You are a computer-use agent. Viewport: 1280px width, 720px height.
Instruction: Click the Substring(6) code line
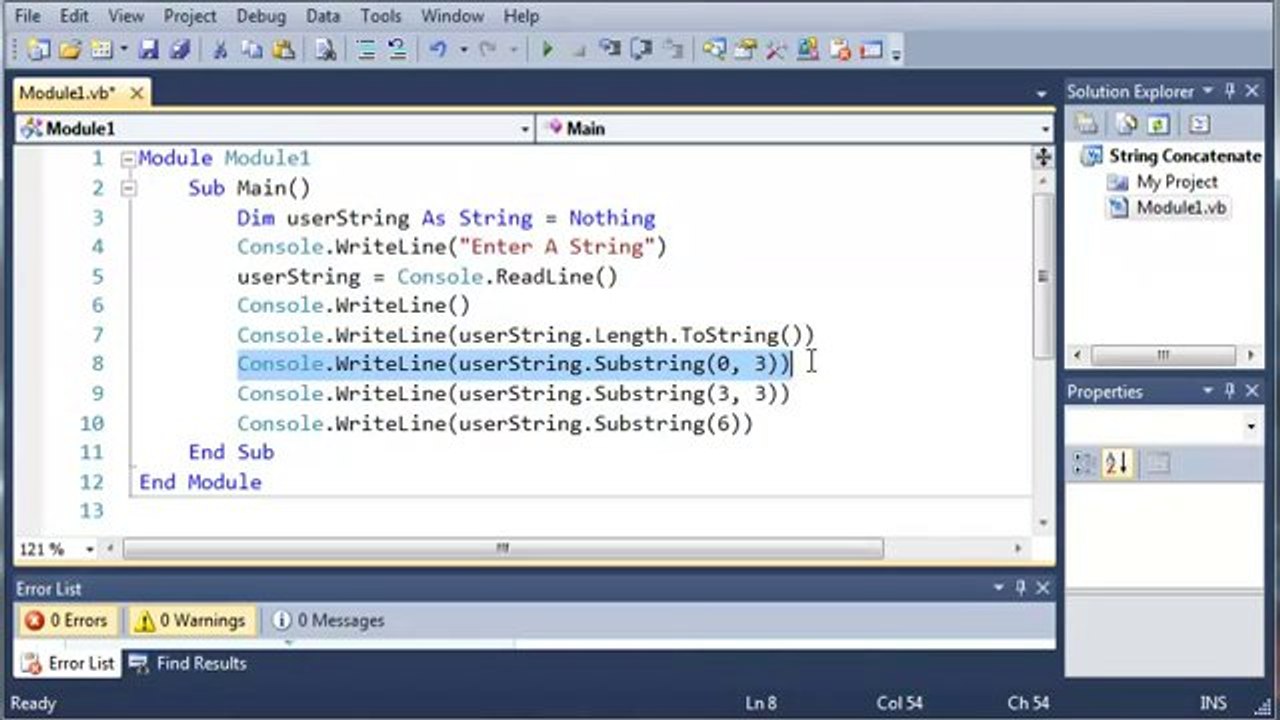[x=495, y=423]
